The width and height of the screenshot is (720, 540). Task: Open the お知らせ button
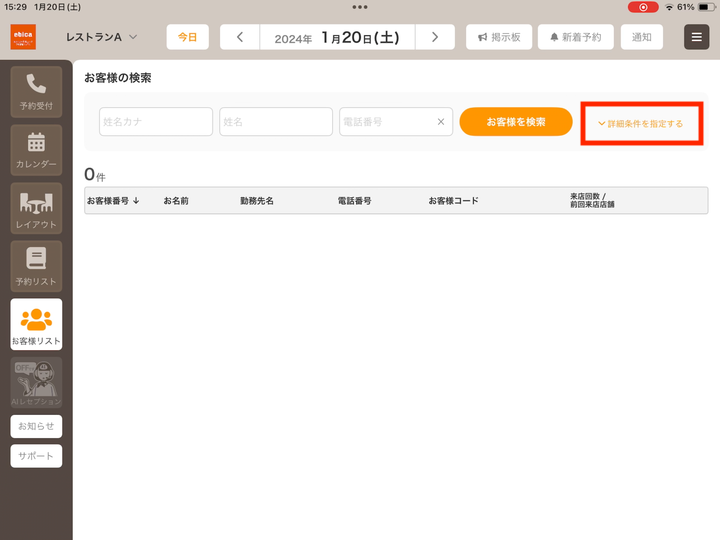click(x=36, y=426)
